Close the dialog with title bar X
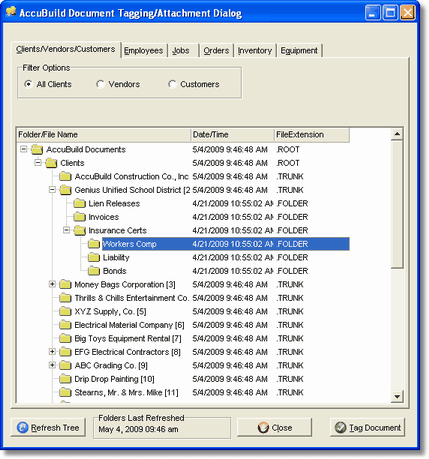Viewport: 429px width, 459px height. point(408,13)
